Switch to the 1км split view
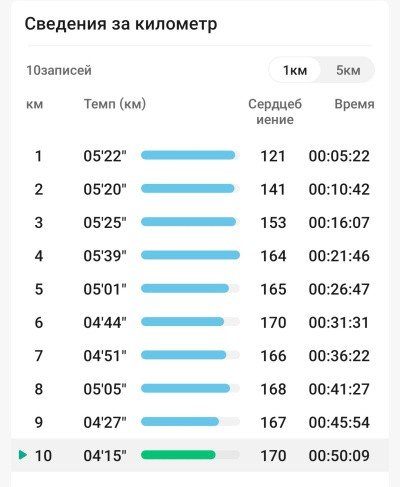This screenshot has height=487, width=400. pos(295,70)
